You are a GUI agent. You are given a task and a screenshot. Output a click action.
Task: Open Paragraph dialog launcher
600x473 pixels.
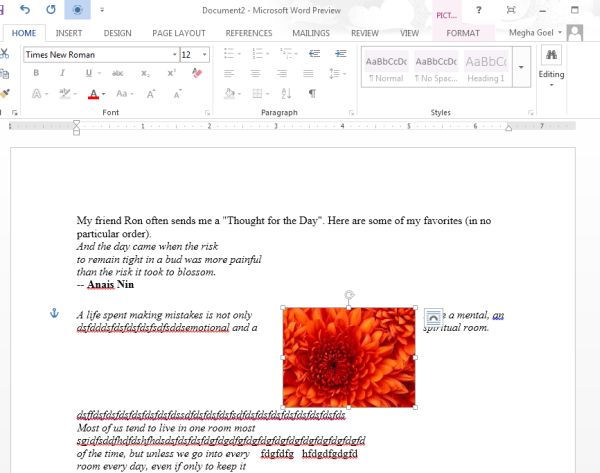pyautogui.click(x=351, y=113)
